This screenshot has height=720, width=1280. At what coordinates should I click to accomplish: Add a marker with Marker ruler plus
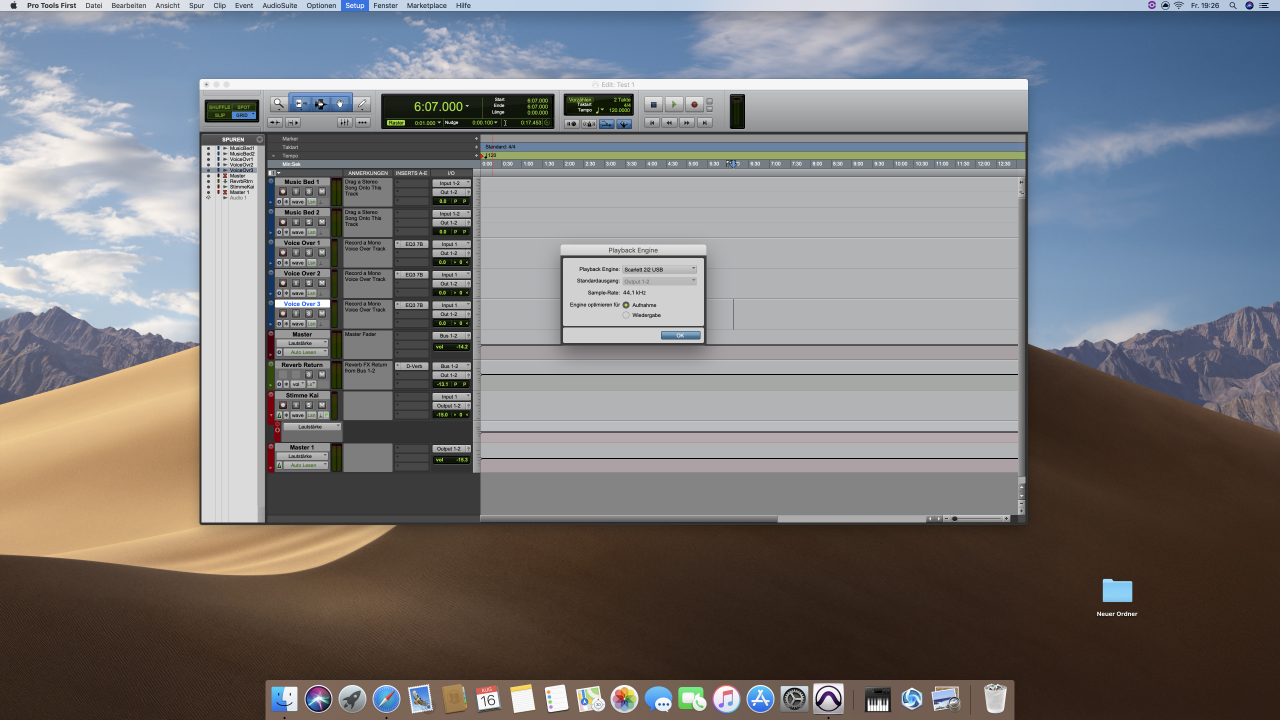476,139
